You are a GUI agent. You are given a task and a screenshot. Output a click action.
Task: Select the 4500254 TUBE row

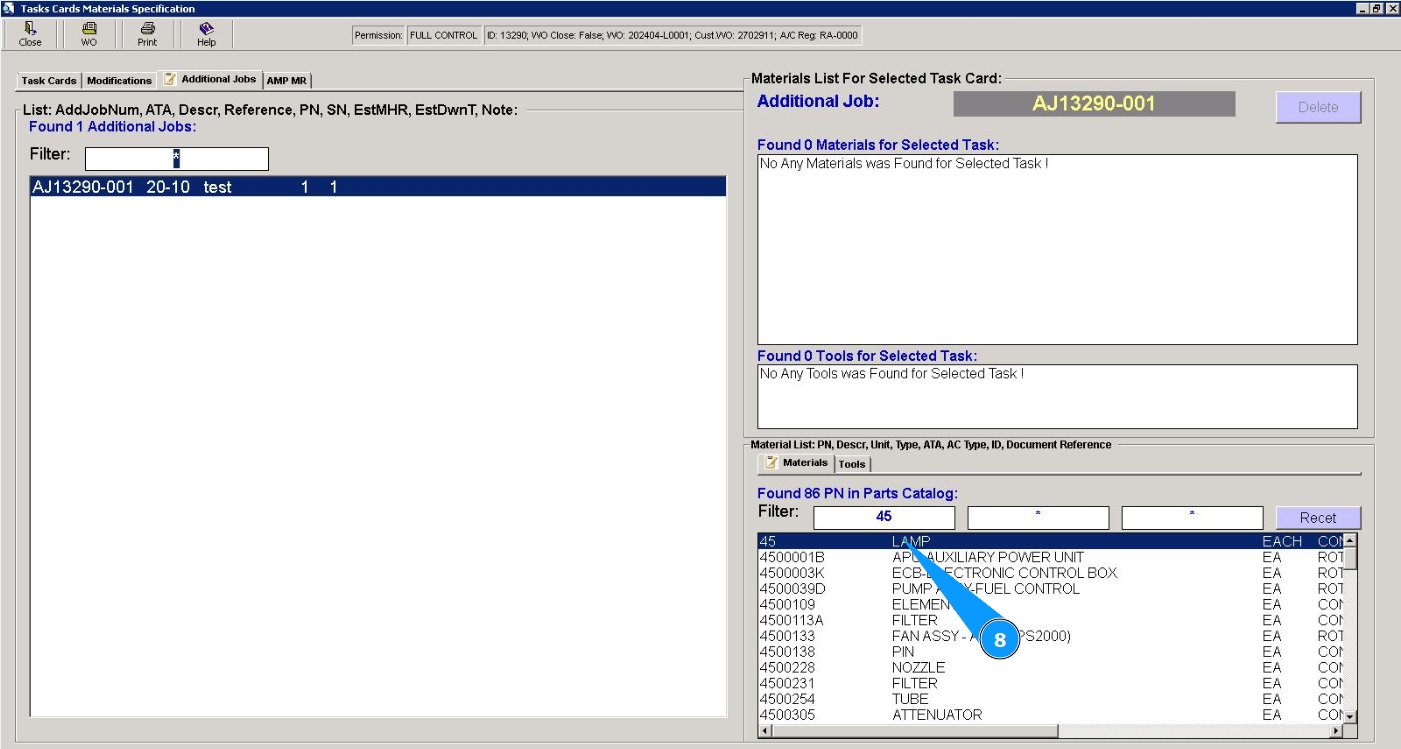[x=1050, y=699]
